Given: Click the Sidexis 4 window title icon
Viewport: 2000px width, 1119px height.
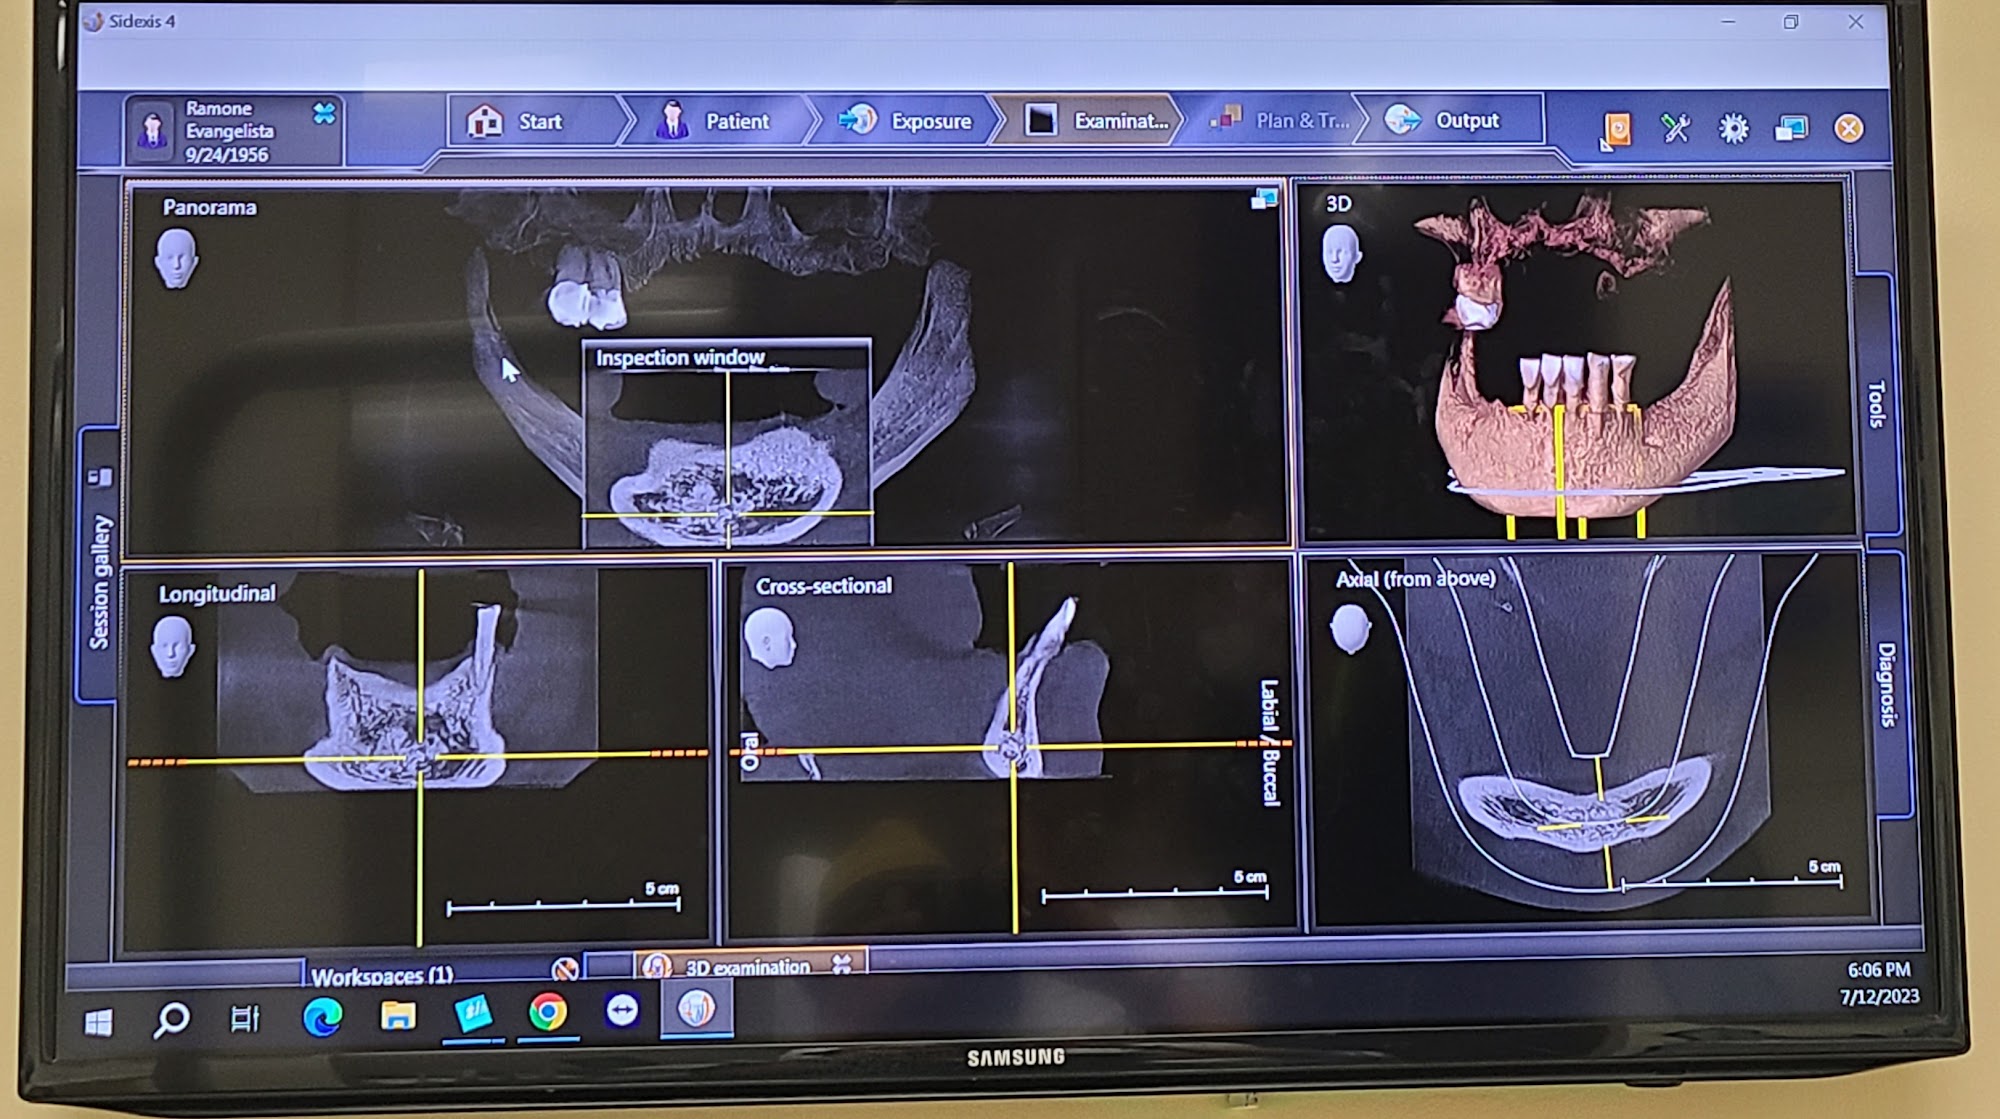Looking at the screenshot, I should click(x=93, y=21).
